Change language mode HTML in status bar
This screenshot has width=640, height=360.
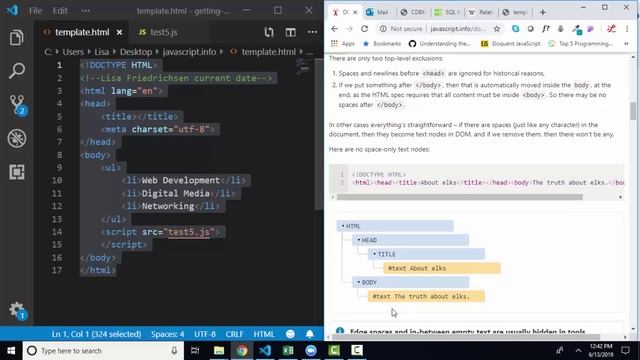[264, 334]
